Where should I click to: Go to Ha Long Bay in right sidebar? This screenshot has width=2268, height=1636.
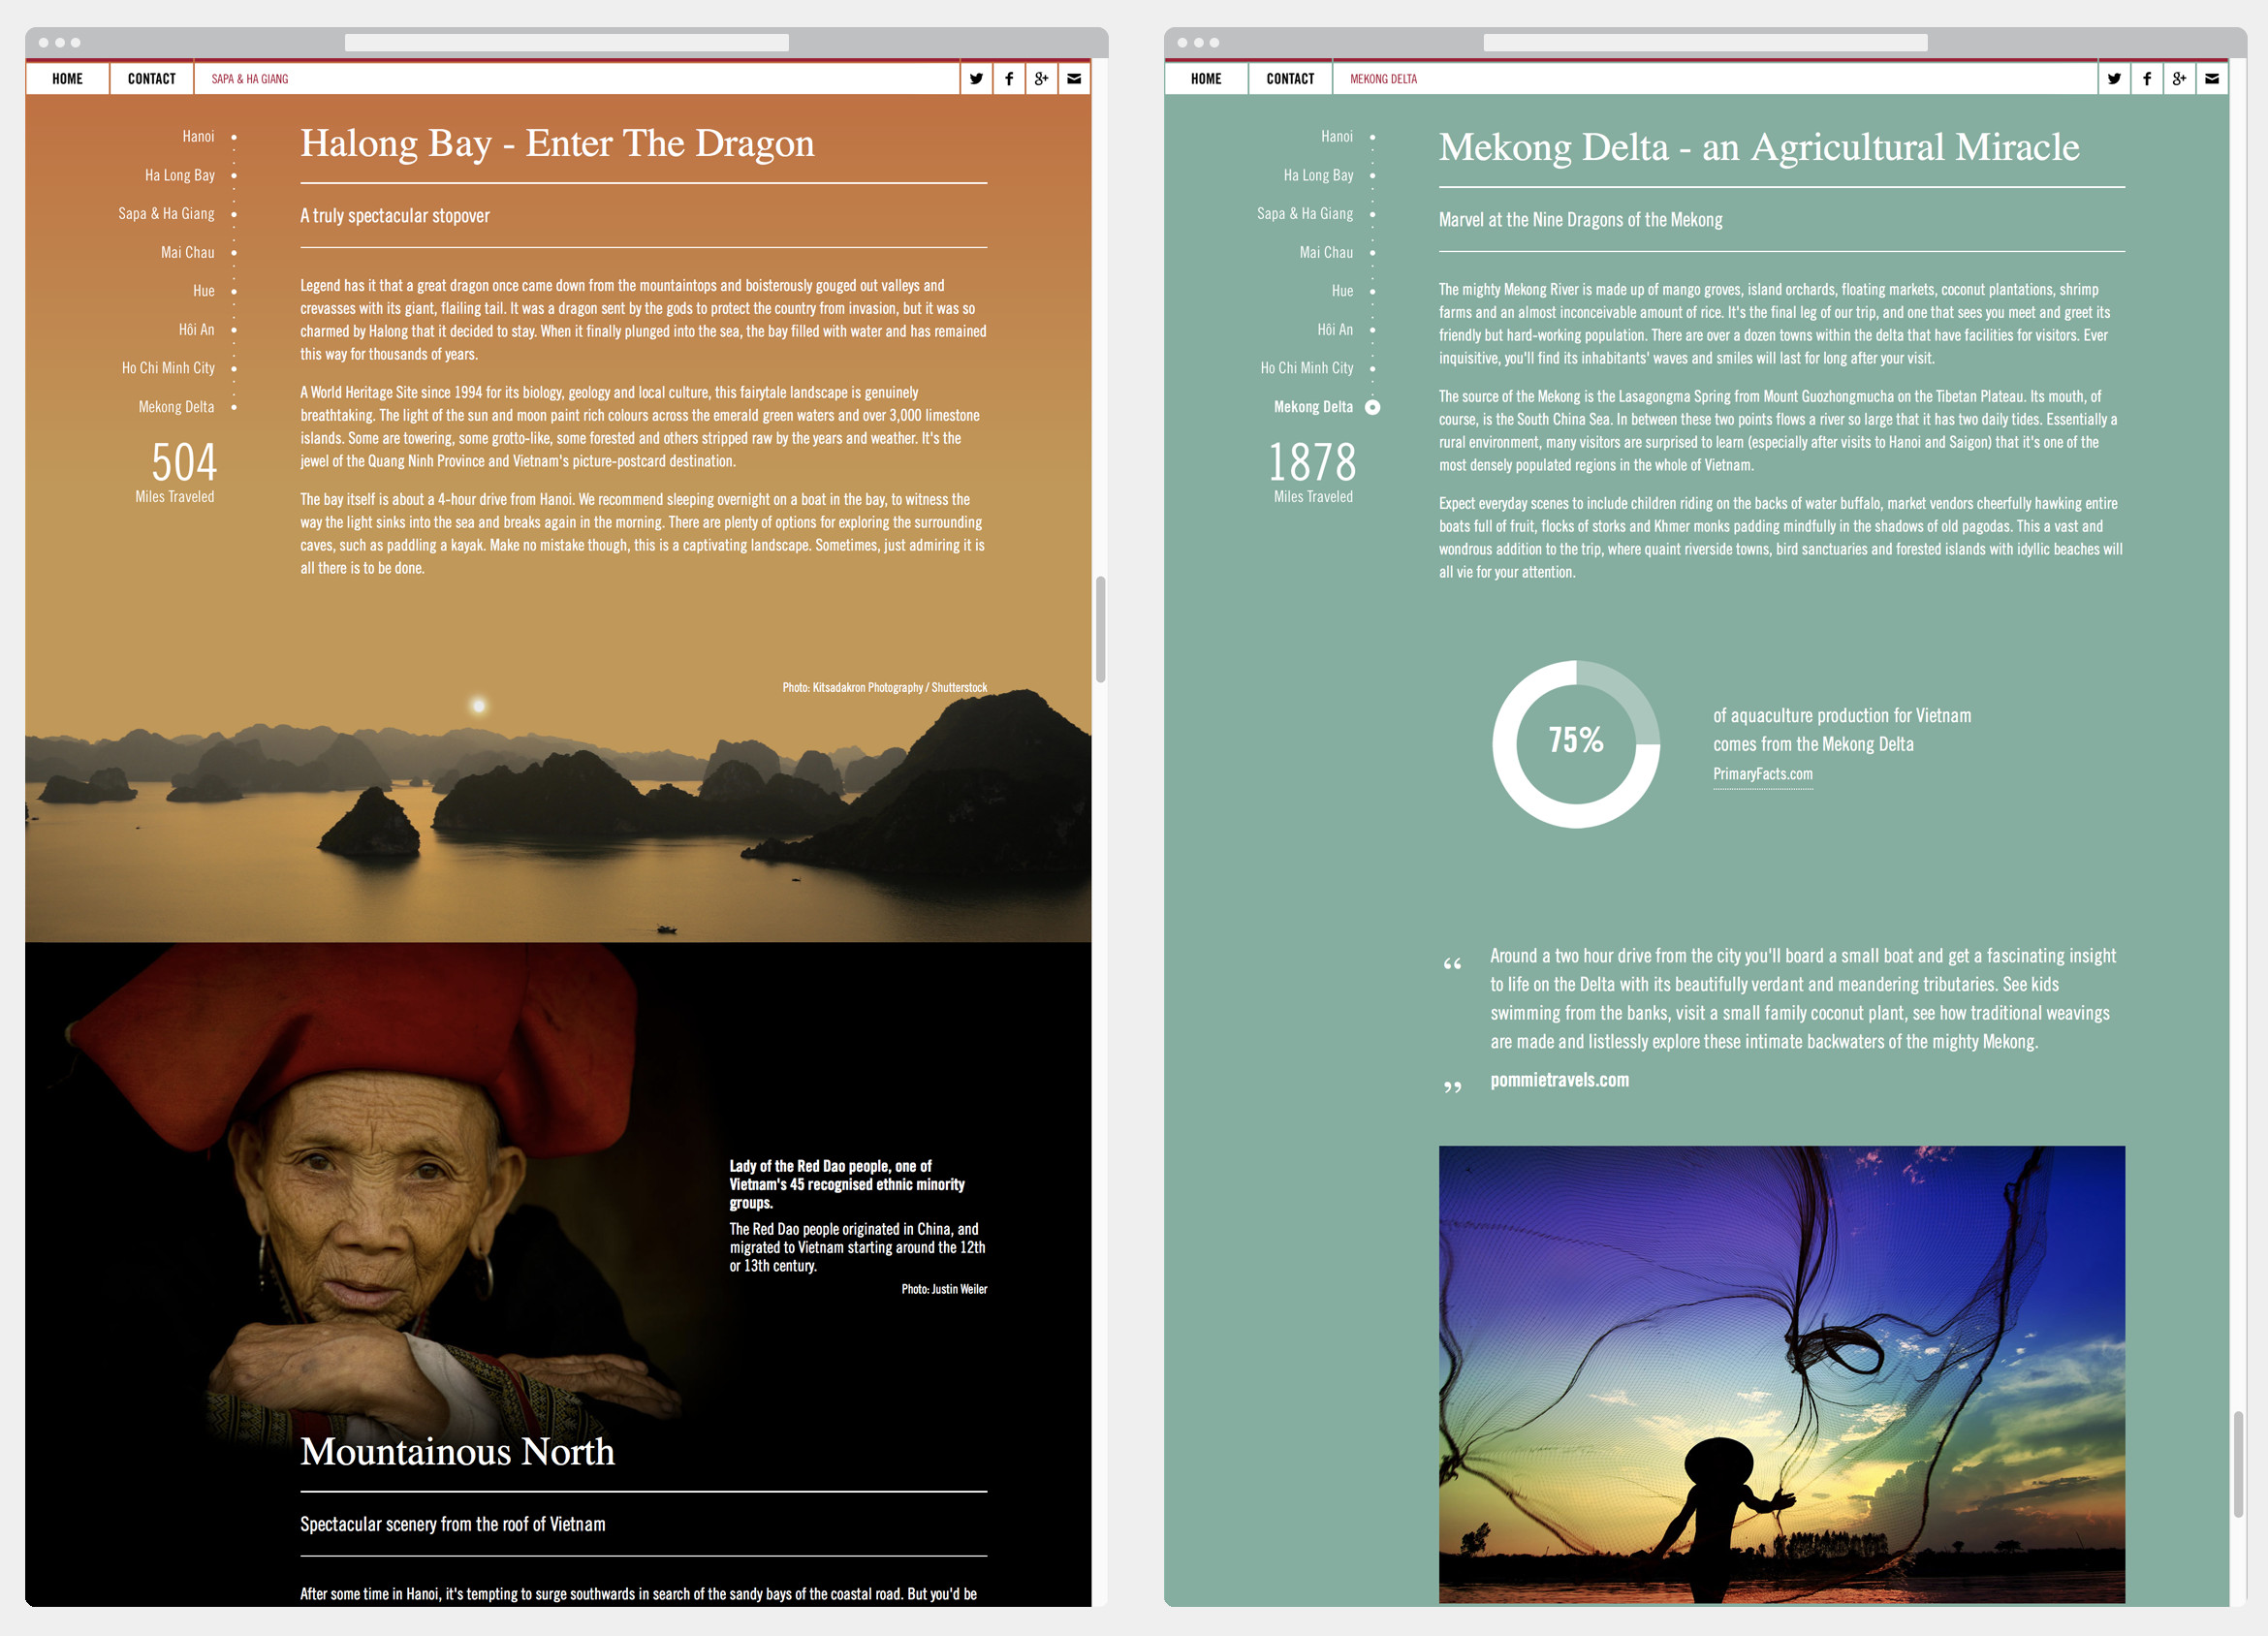pos(1319,175)
